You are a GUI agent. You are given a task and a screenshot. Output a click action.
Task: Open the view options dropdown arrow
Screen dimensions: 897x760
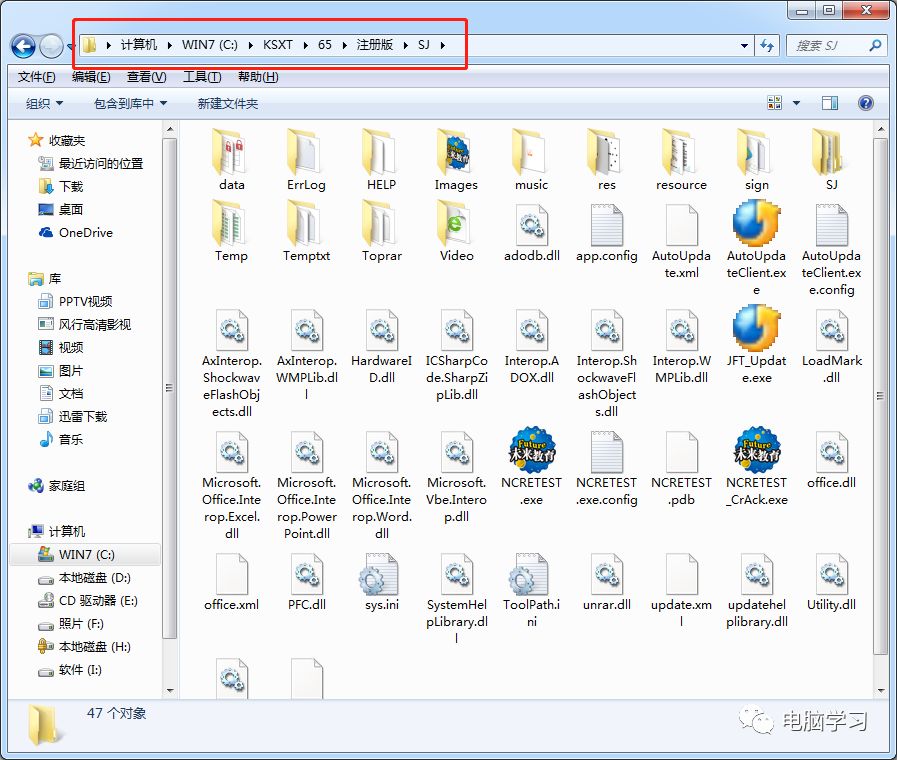797,103
